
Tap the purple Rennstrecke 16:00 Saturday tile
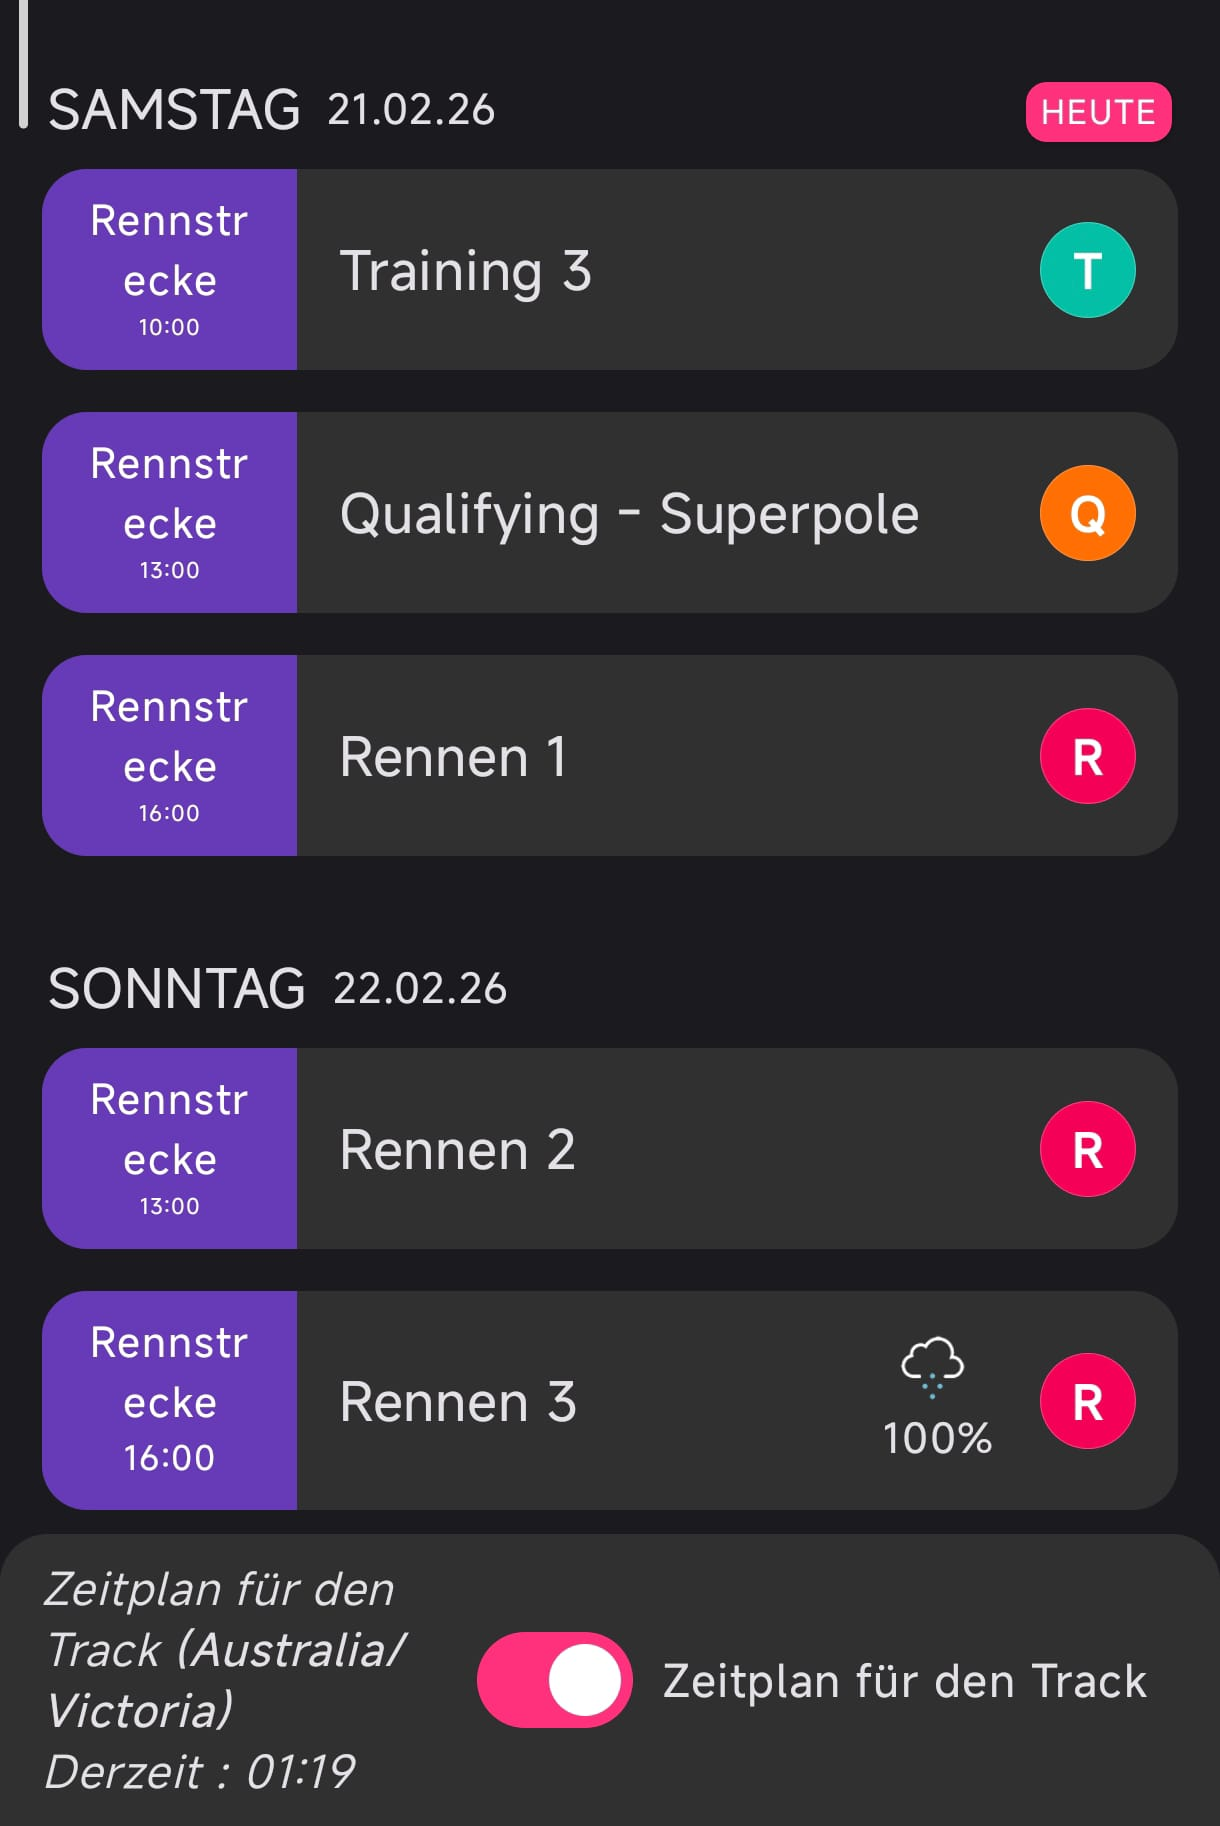[169, 756]
